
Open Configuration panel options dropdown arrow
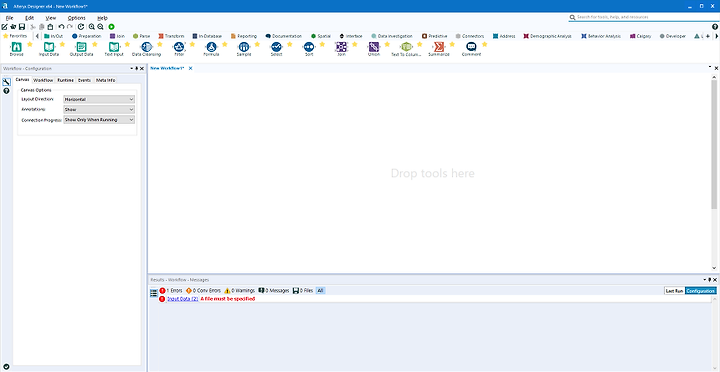132,68
